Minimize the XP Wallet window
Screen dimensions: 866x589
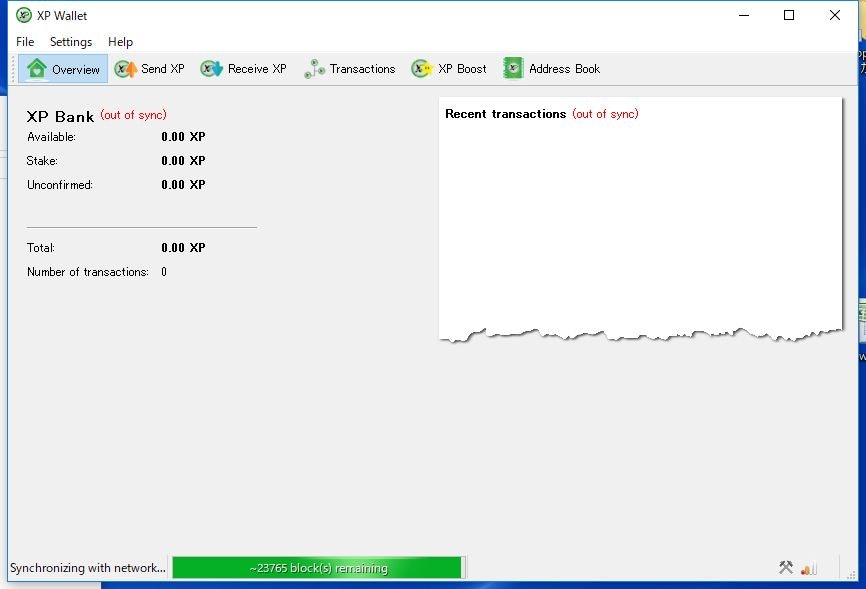click(x=744, y=15)
